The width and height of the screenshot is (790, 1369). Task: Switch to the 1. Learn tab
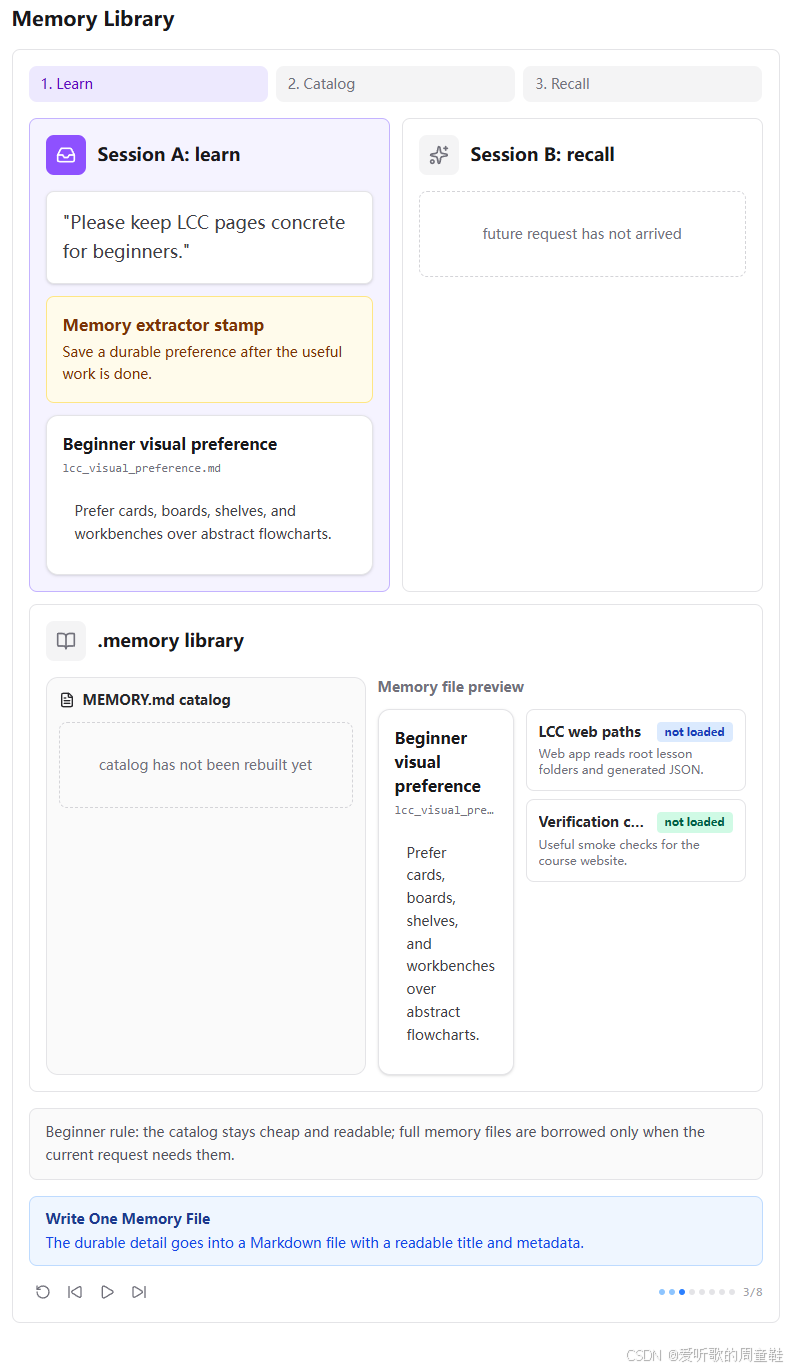(148, 84)
